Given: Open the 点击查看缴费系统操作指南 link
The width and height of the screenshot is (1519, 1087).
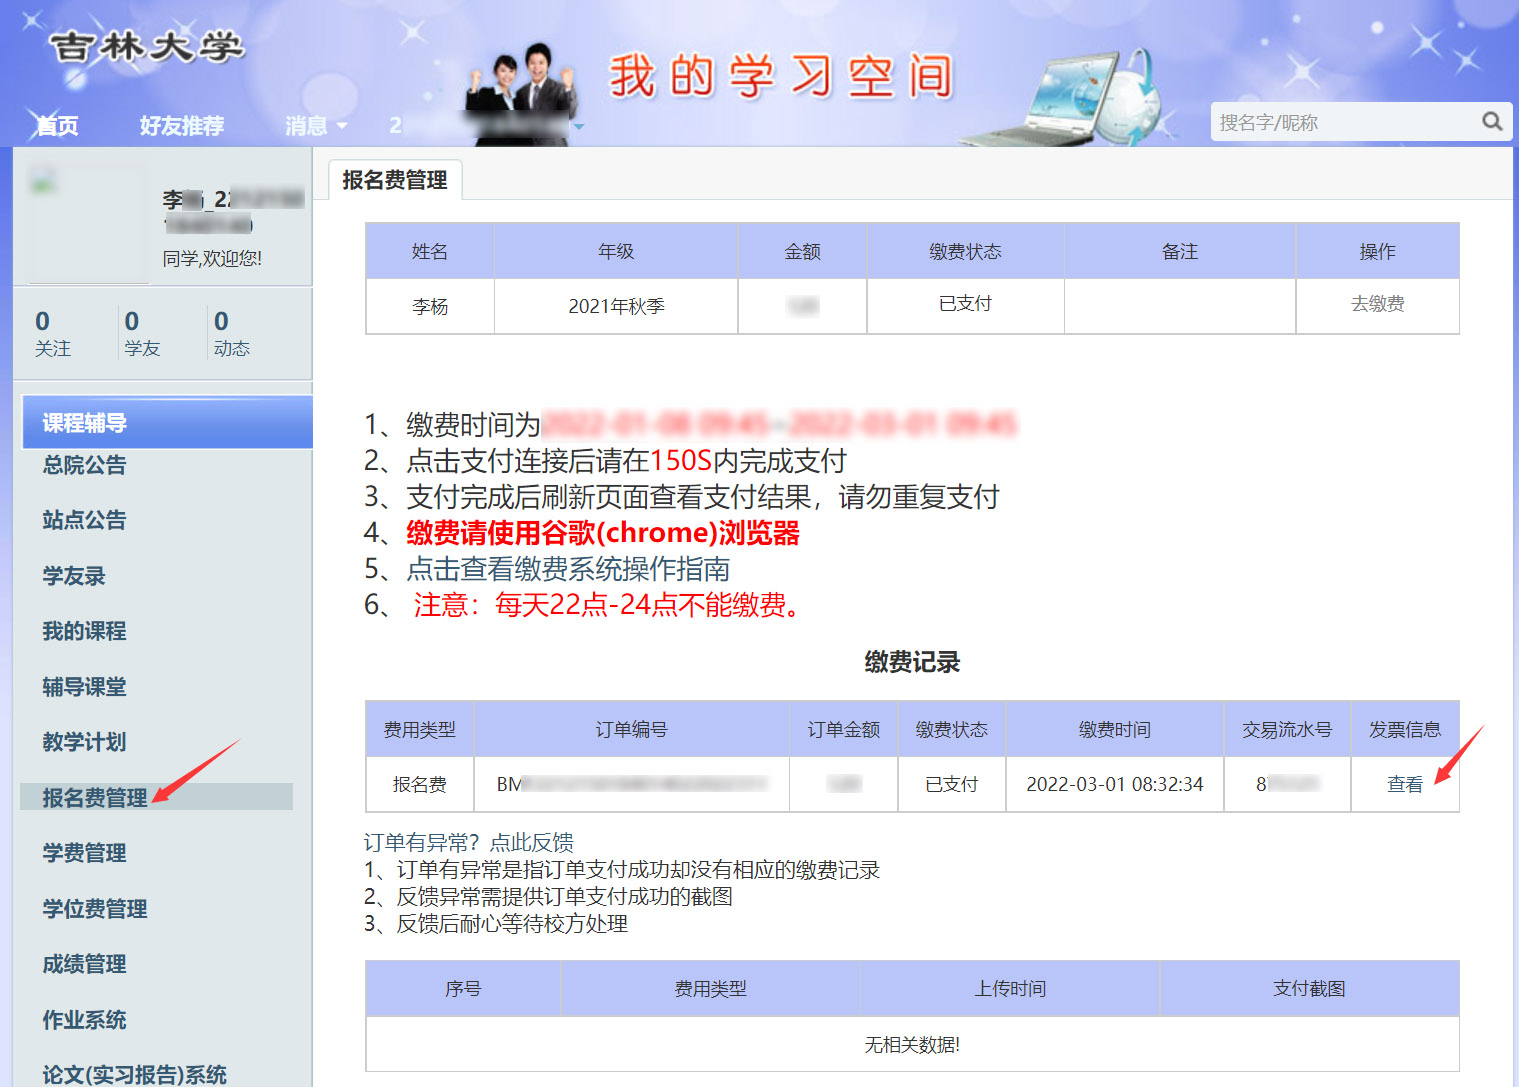Looking at the screenshot, I should (568, 569).
